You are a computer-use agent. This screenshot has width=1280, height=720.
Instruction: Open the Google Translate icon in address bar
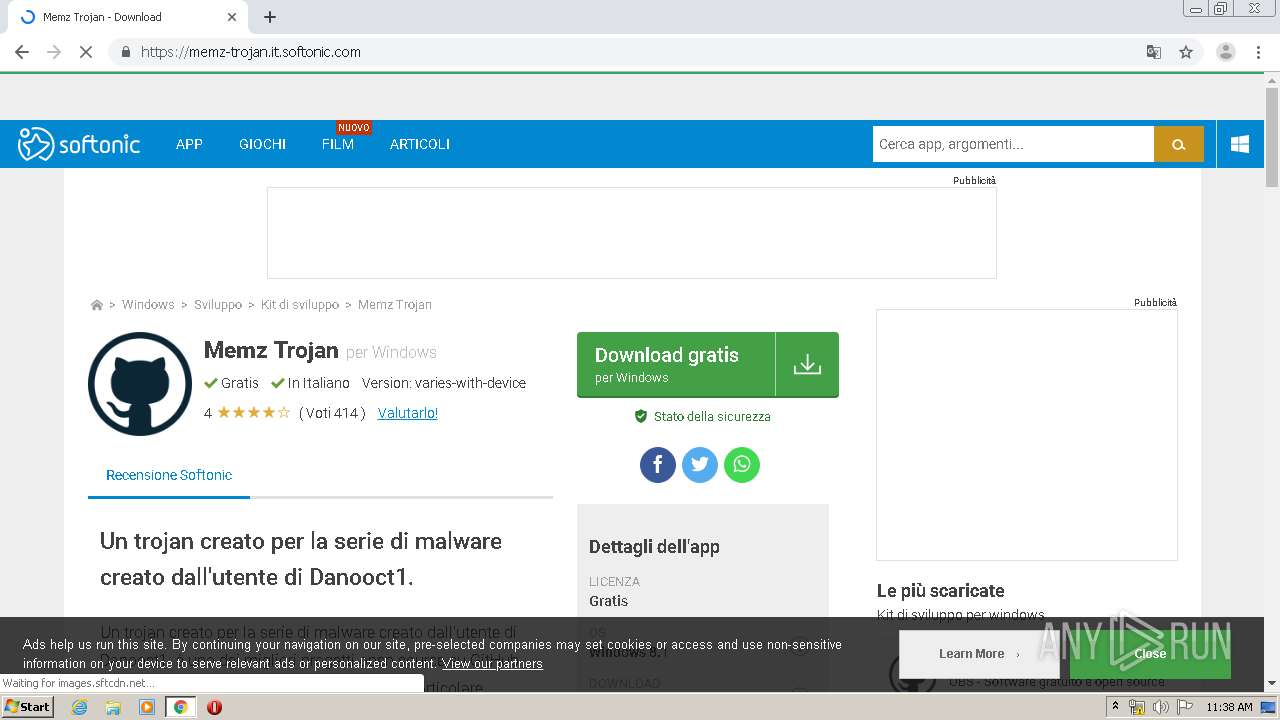tap(1153, 52)
